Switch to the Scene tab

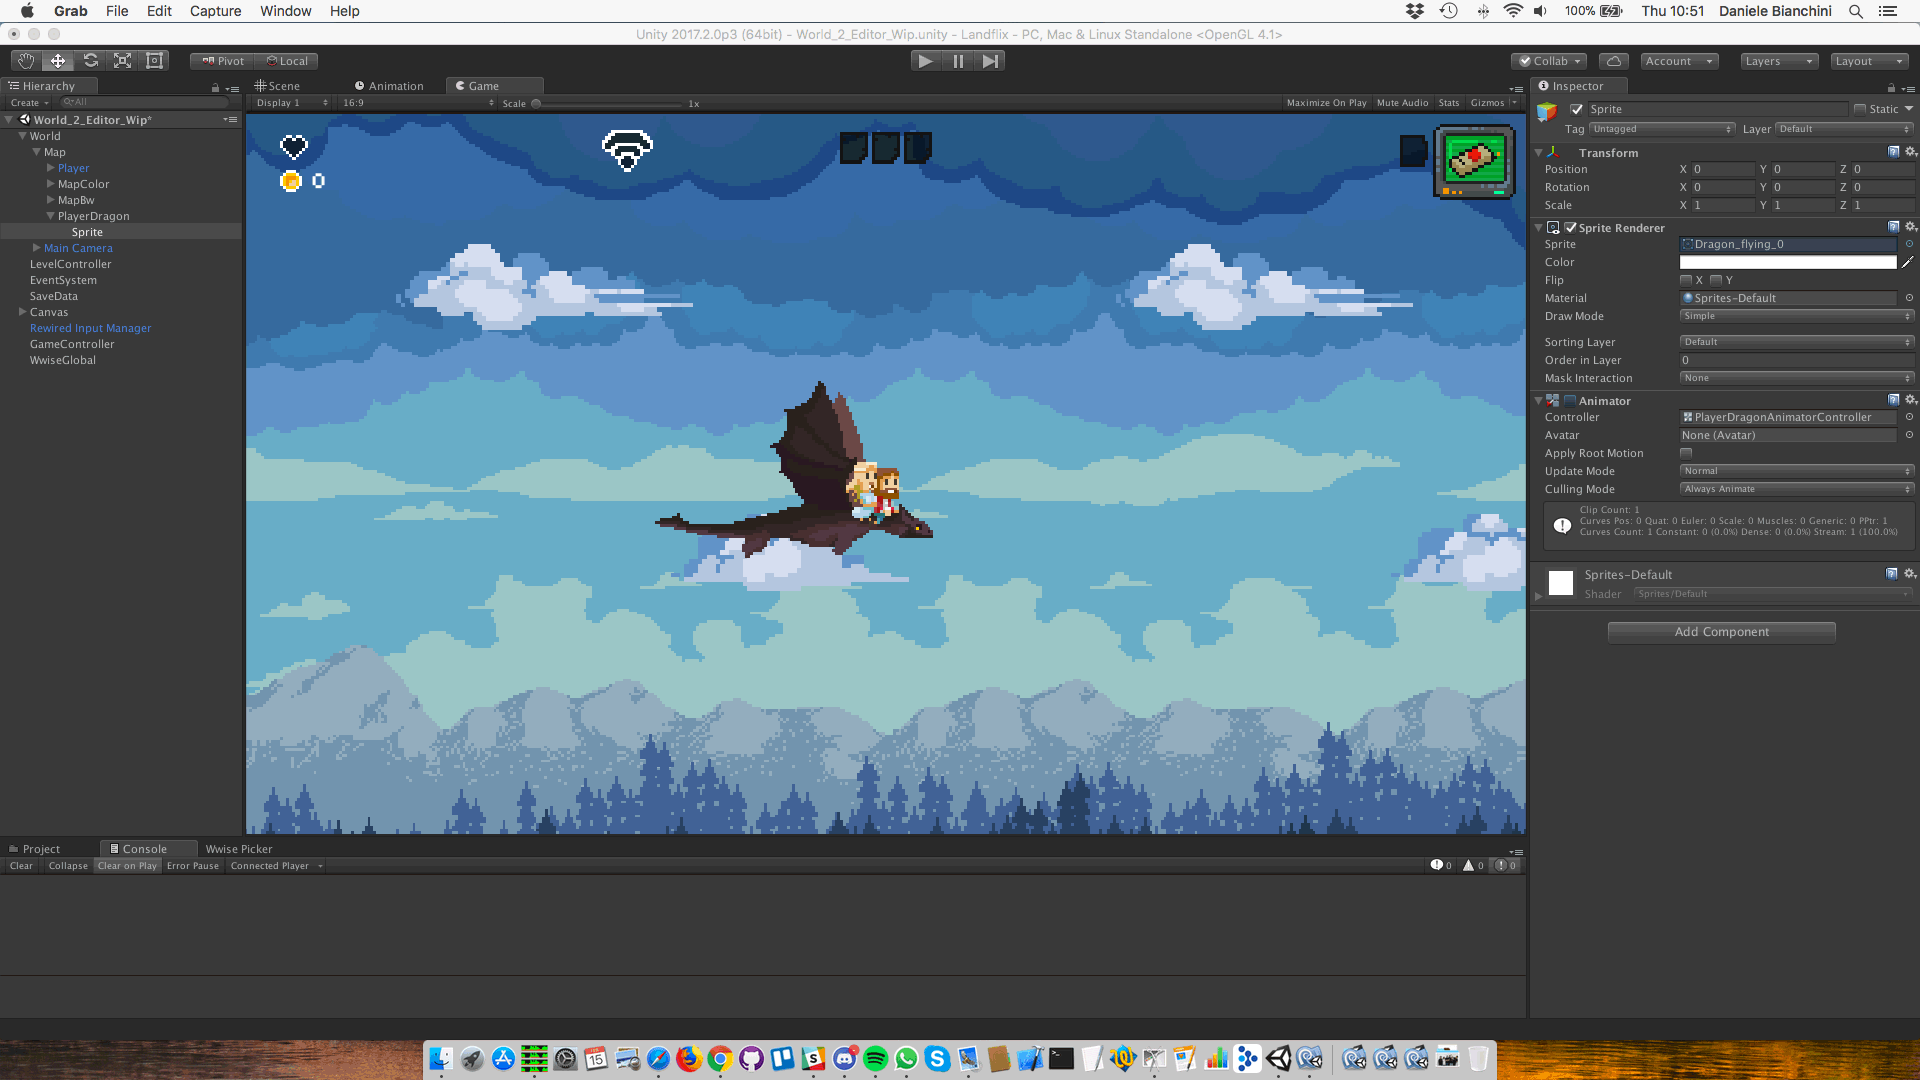tap(277, 86)
